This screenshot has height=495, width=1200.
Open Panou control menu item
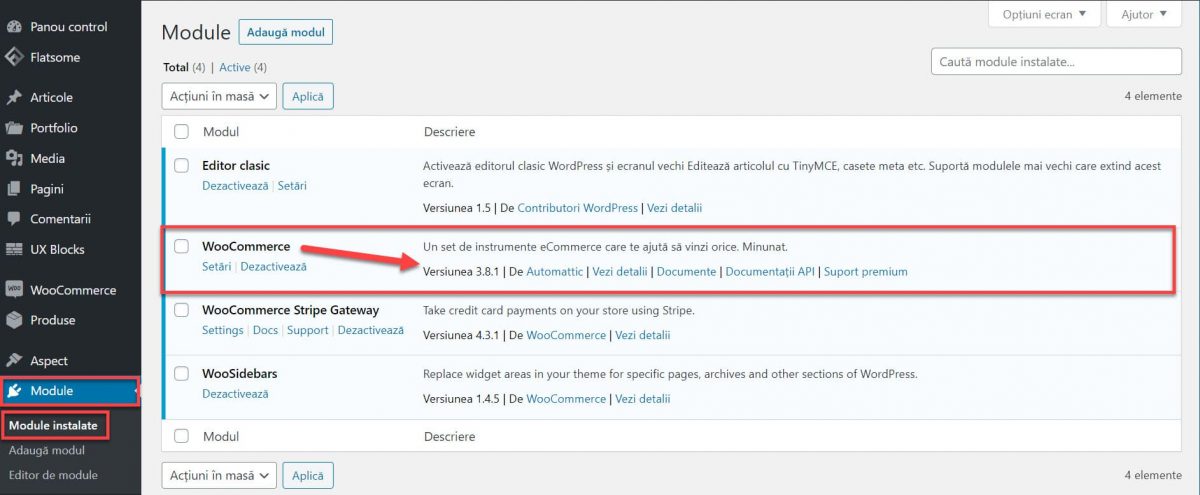(69, 27)
